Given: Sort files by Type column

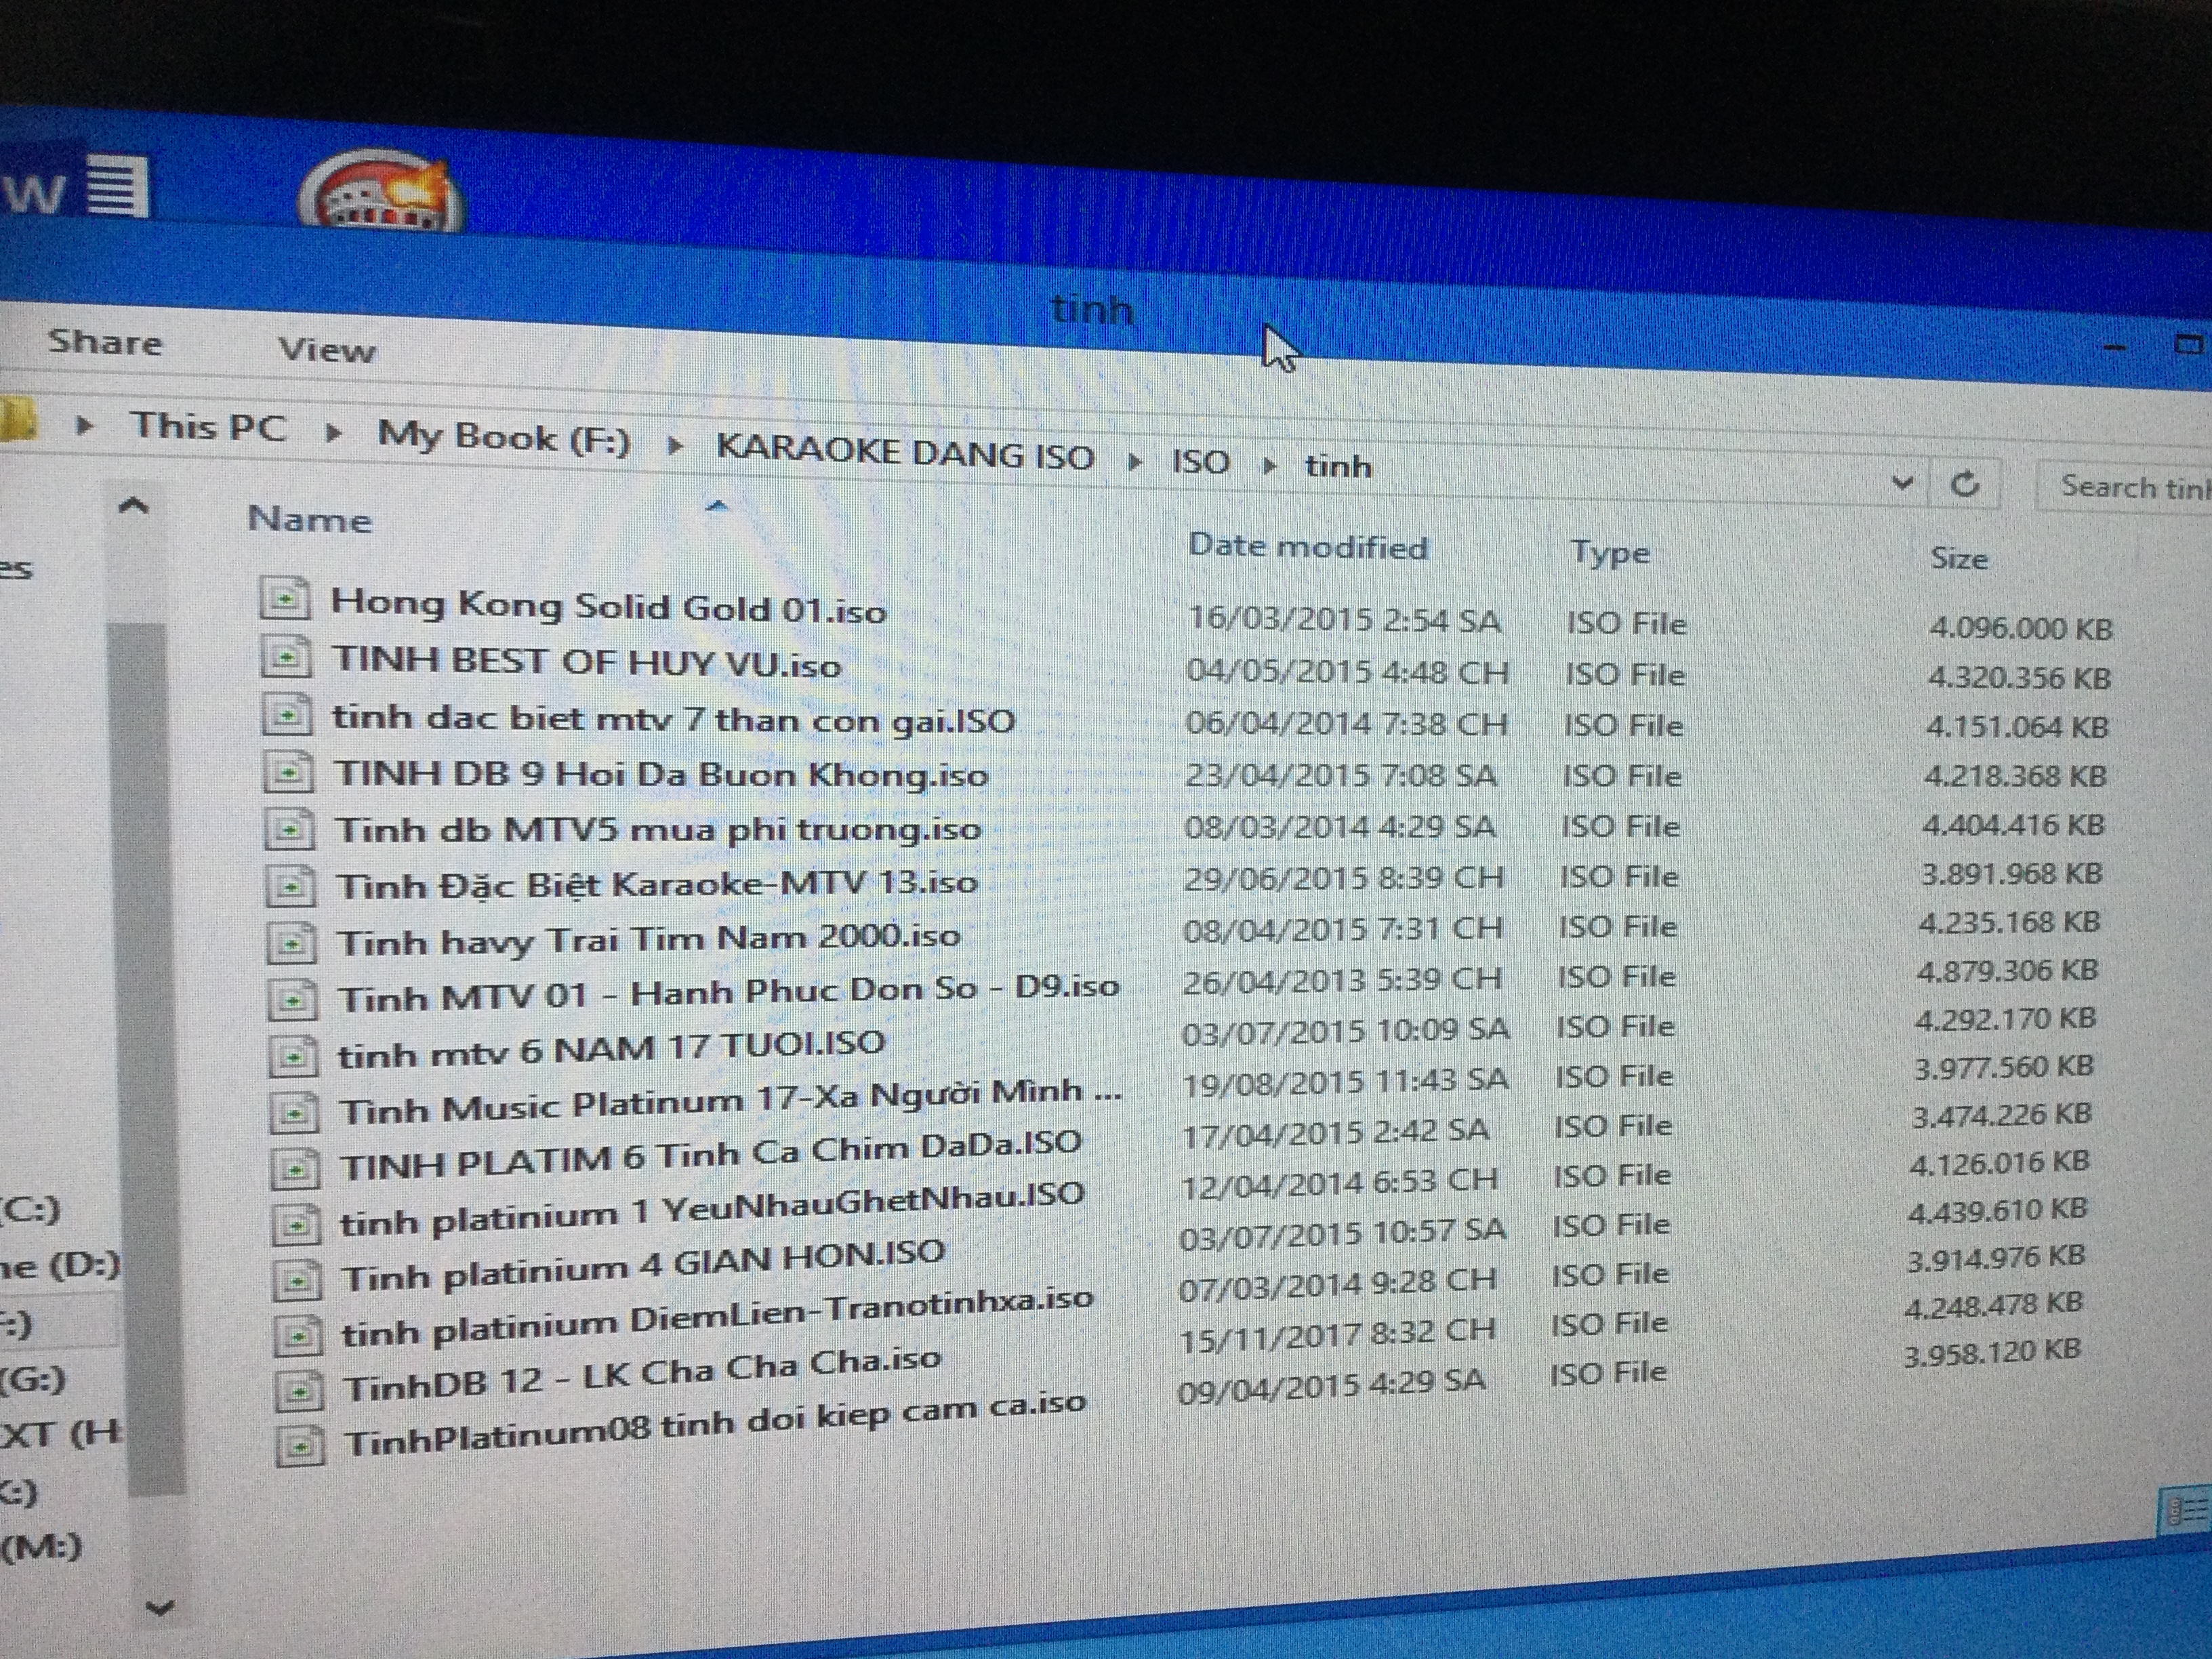Looking at the screenshot, I should point(1609,553).
